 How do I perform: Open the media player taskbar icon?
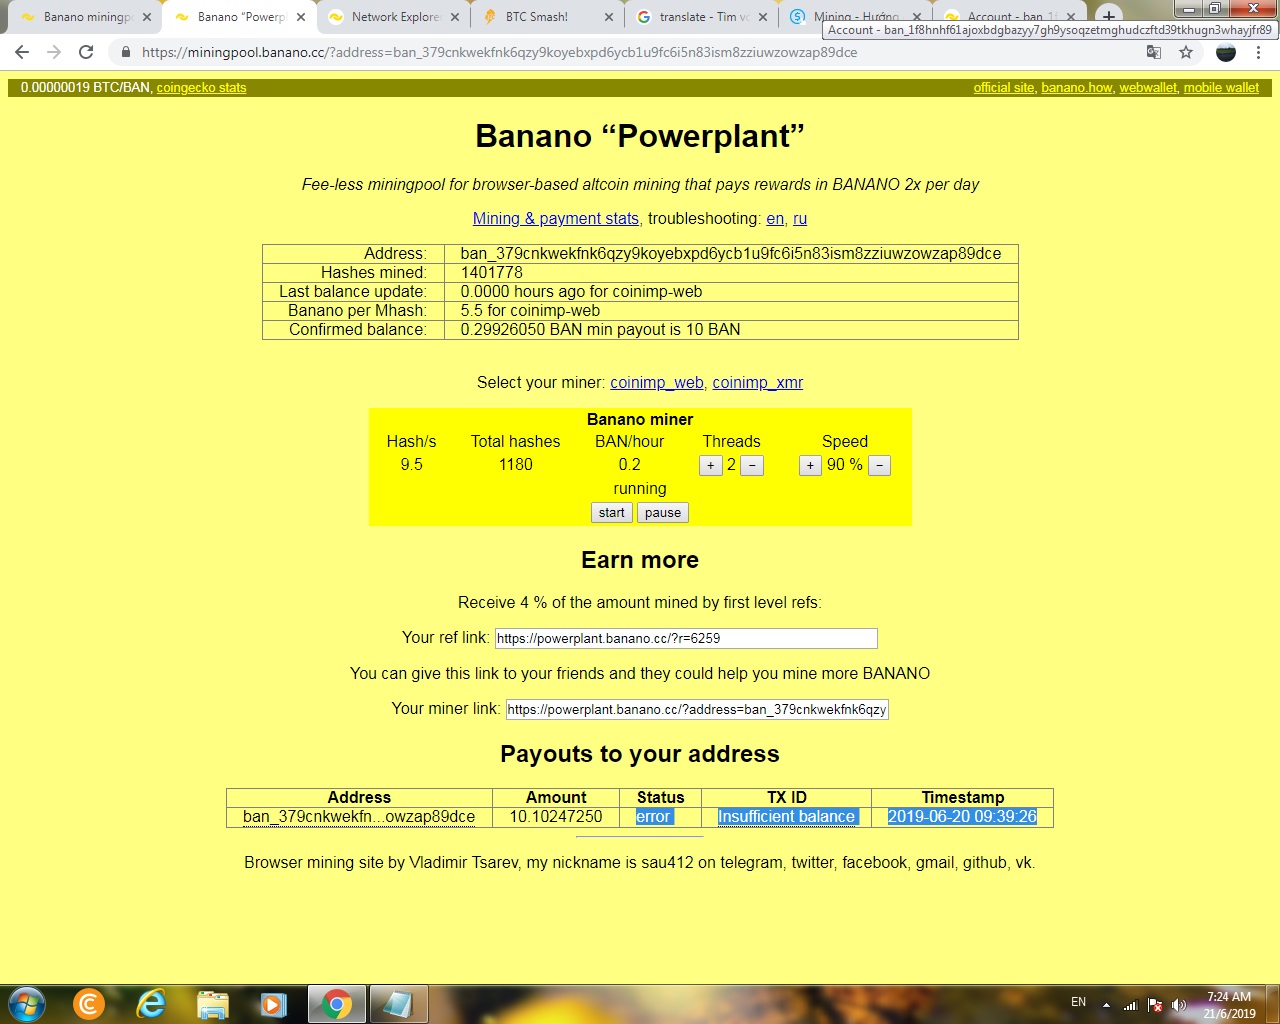click(273, 1003)
